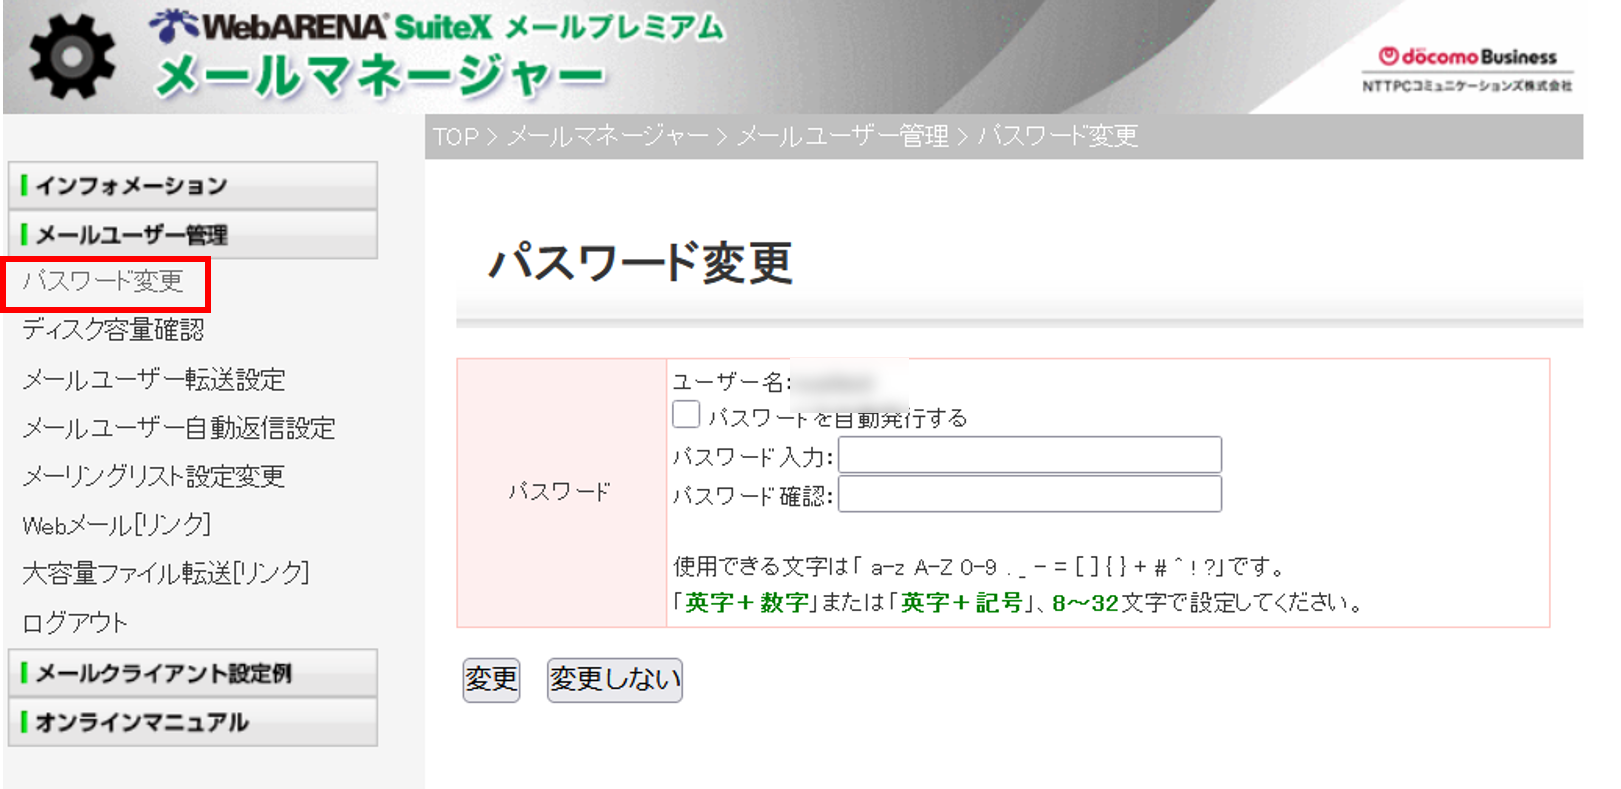Click the 変更 button
The width and height of the screenshot is (1621, 789).
(x=491, y=680)
